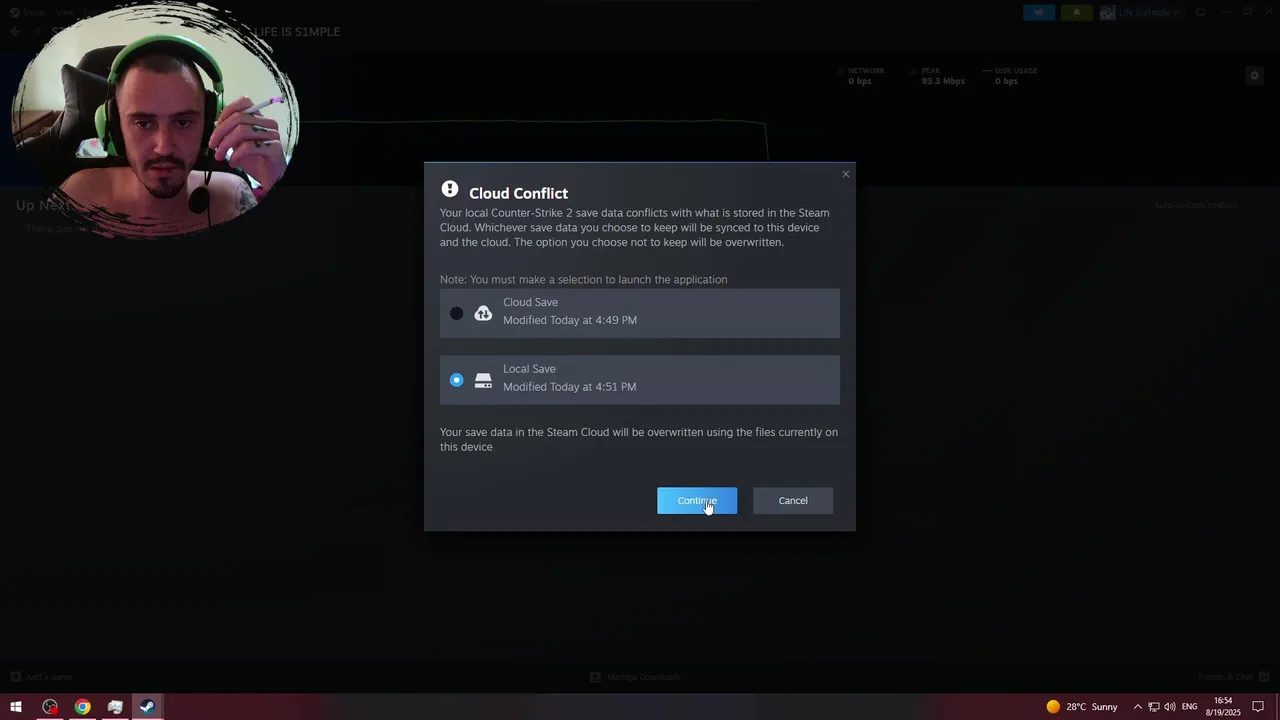1280x720 pixels.
Task: Select the Local Save radio button
Action: coord(456,380)
